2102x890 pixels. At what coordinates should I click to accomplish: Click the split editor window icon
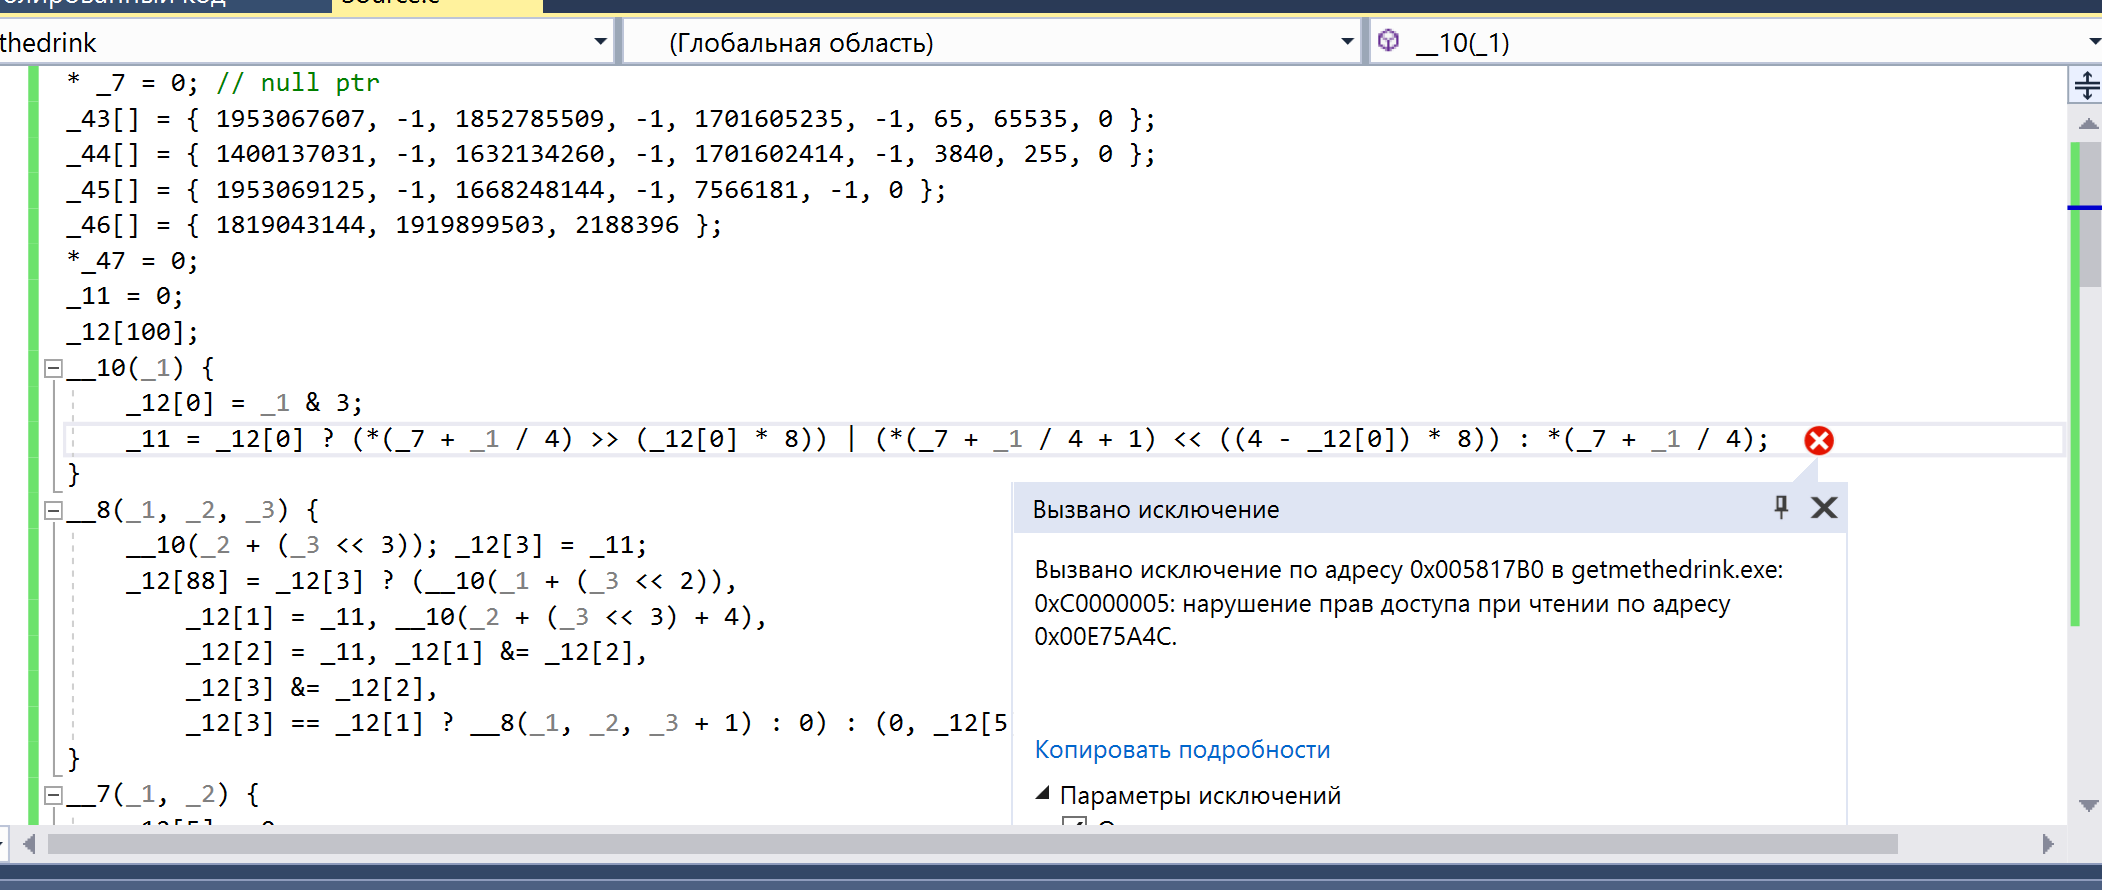click(x=2086, y=85)
